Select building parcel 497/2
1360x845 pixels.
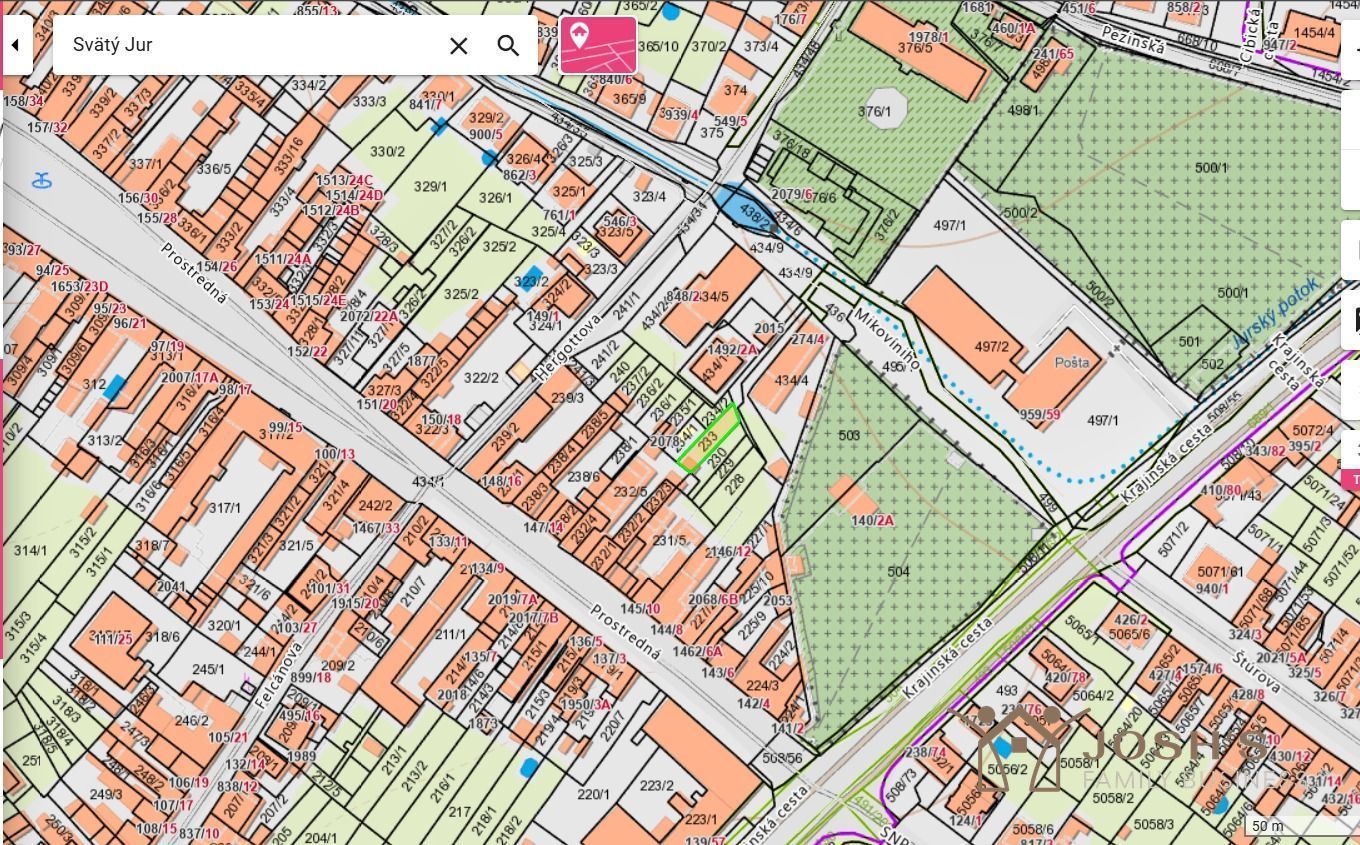pyautogui.click(x=991, y=347)
